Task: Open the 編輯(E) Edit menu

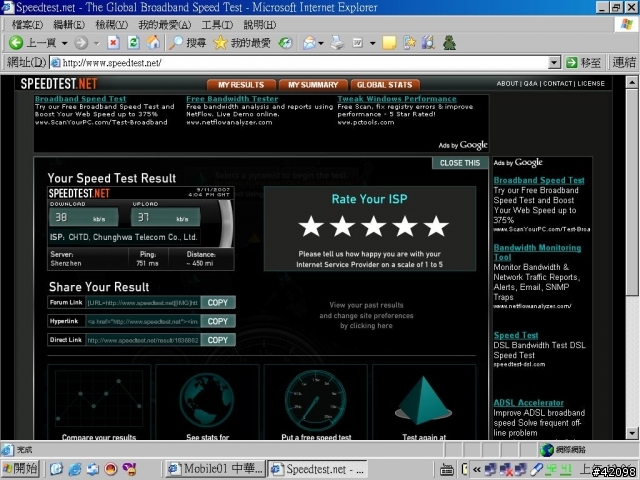Action: pyautogui.click(x=69, y=25)
